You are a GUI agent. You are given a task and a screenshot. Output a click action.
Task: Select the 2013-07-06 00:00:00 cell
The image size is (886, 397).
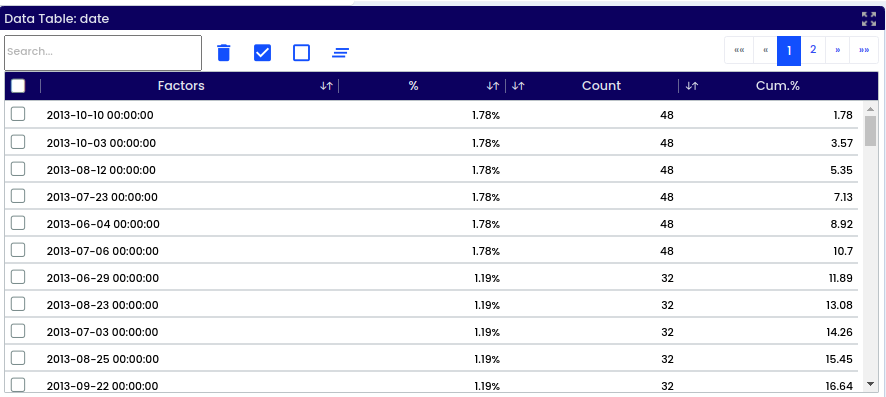pos(102,251)
